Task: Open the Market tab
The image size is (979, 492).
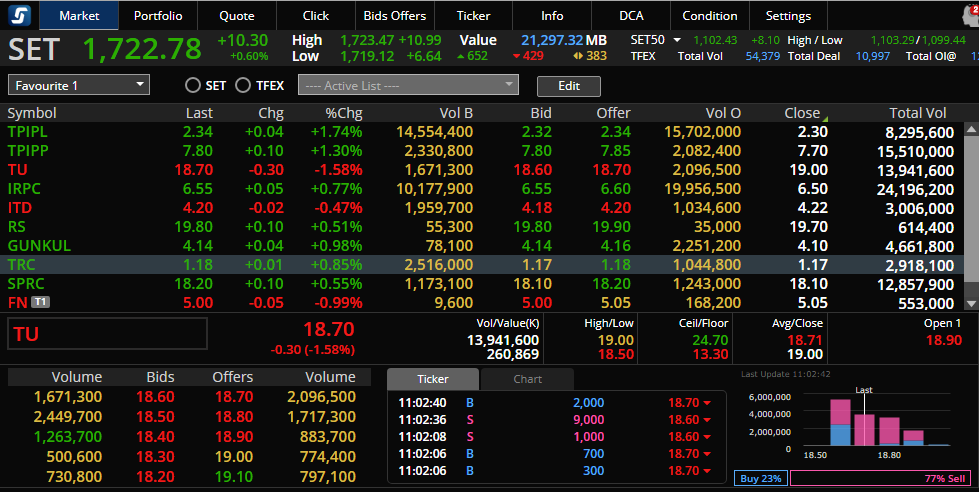Action: click(79, 16)
